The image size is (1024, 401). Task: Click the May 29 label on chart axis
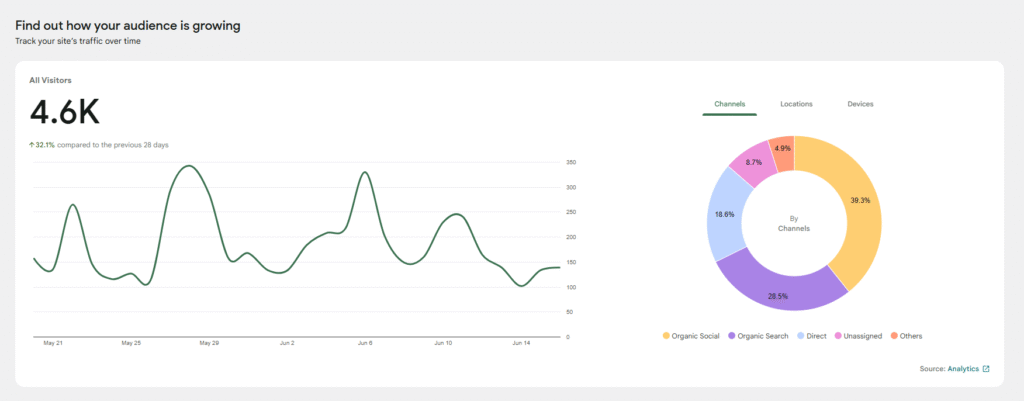click(208, 343)
